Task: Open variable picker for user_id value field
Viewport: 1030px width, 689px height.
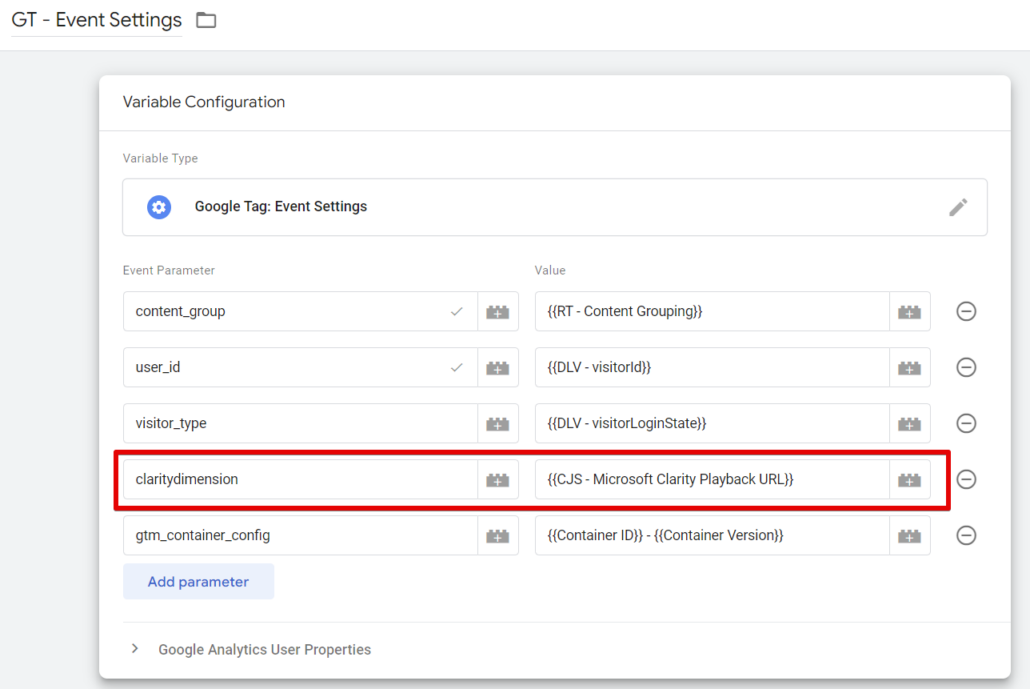Action: pyautogui.click(x=909, y=367)
